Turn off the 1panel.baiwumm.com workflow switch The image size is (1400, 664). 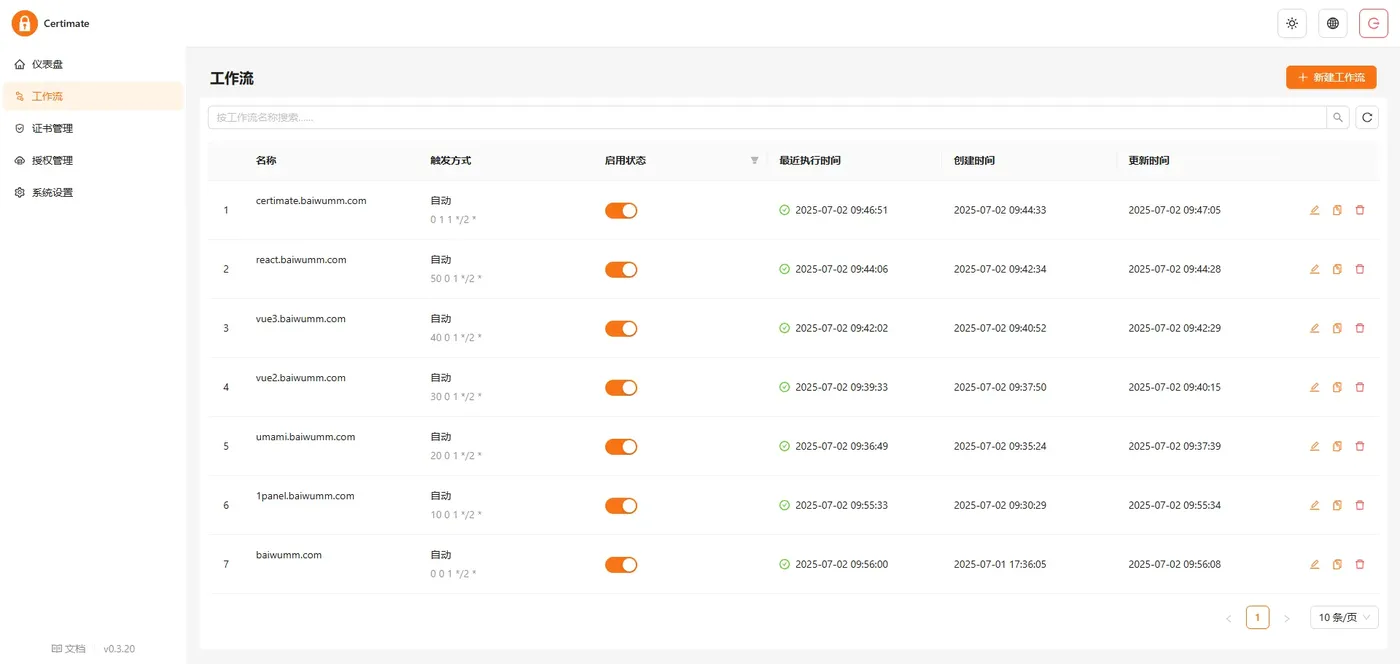click(621, 505)
